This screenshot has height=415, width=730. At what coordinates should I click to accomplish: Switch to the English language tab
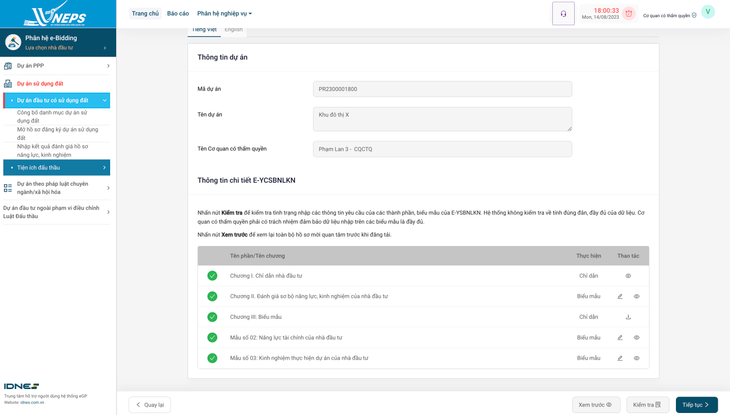coord(234,30)
